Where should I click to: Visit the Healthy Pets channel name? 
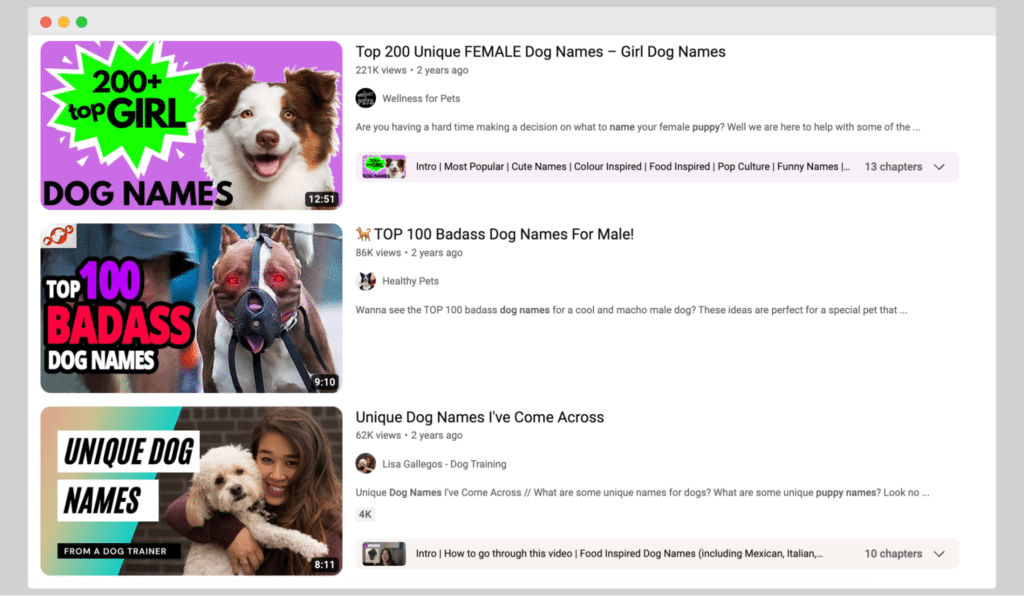tap(410, 281)
